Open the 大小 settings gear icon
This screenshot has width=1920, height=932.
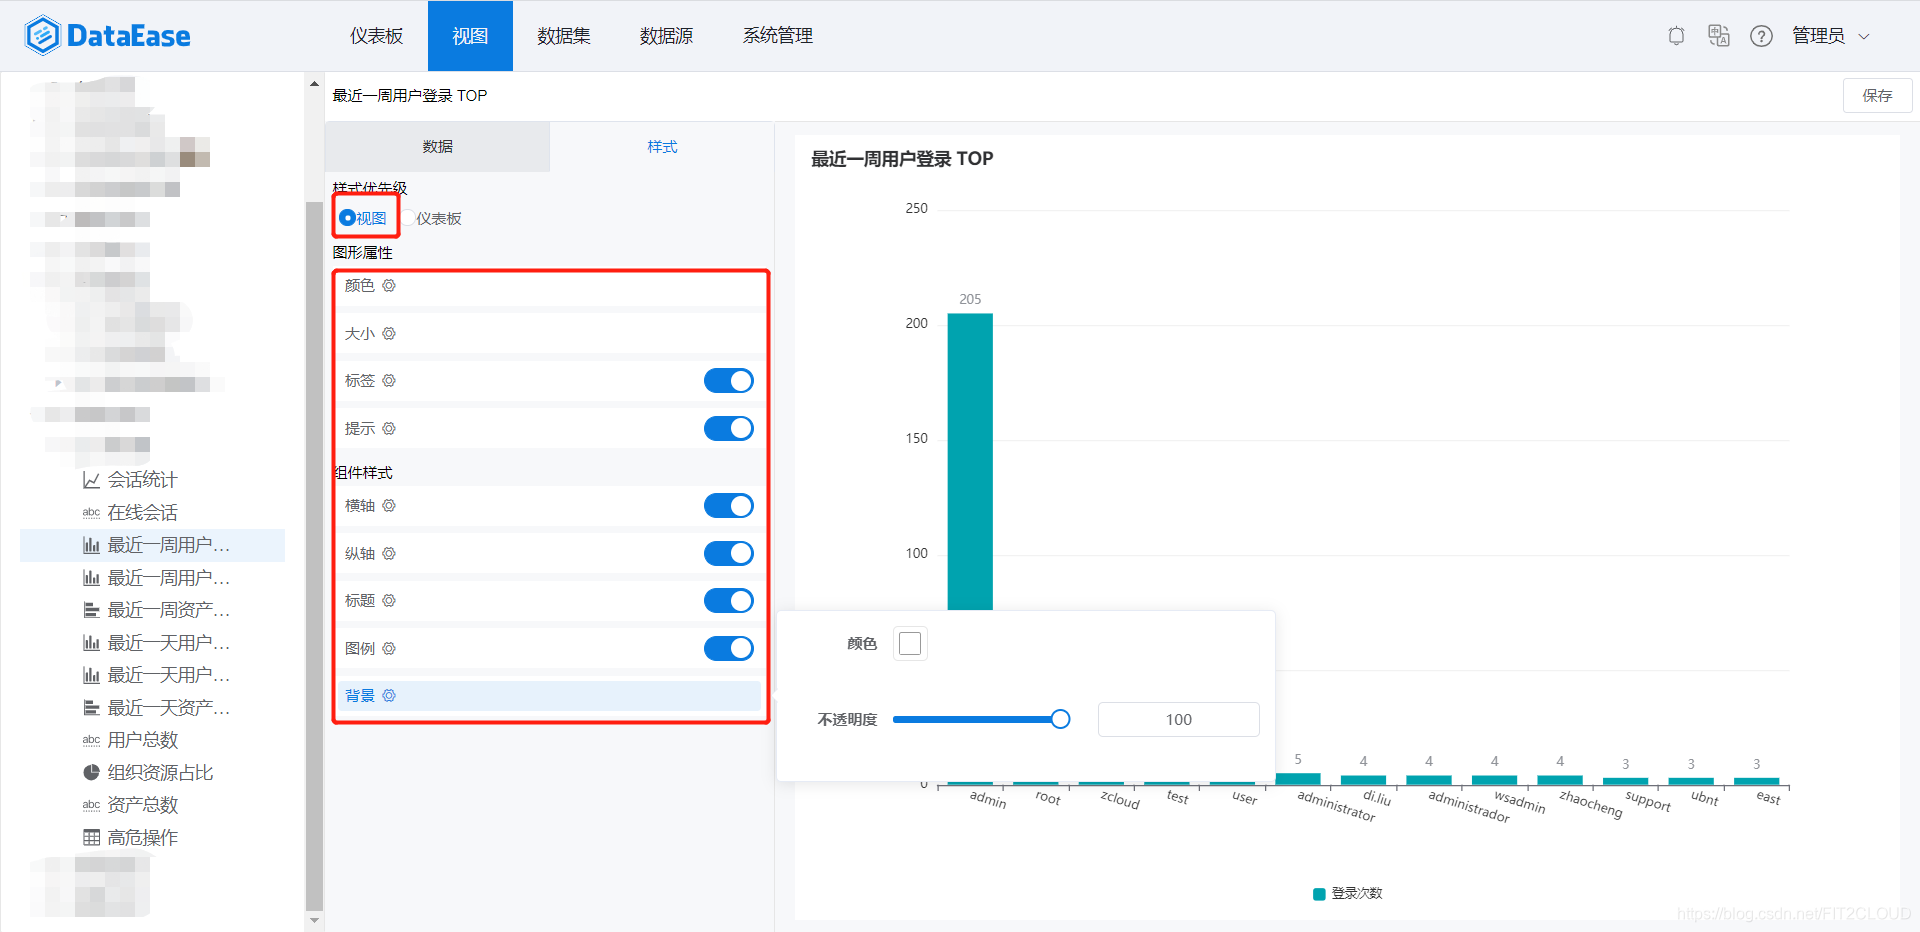click(389, 334)
